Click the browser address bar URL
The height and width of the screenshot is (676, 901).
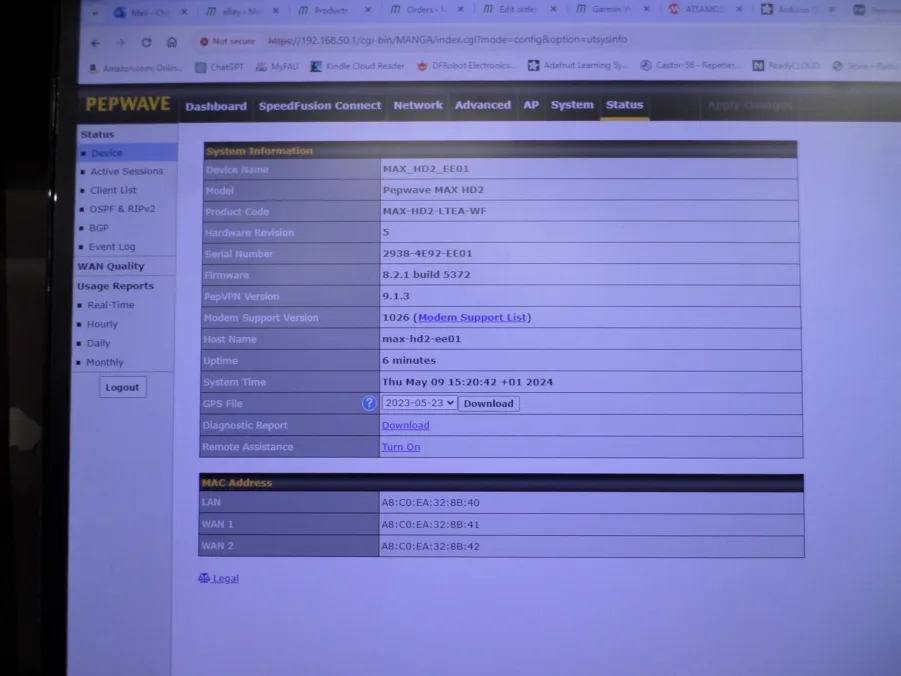pyautogui.click(x=450, y=41)
